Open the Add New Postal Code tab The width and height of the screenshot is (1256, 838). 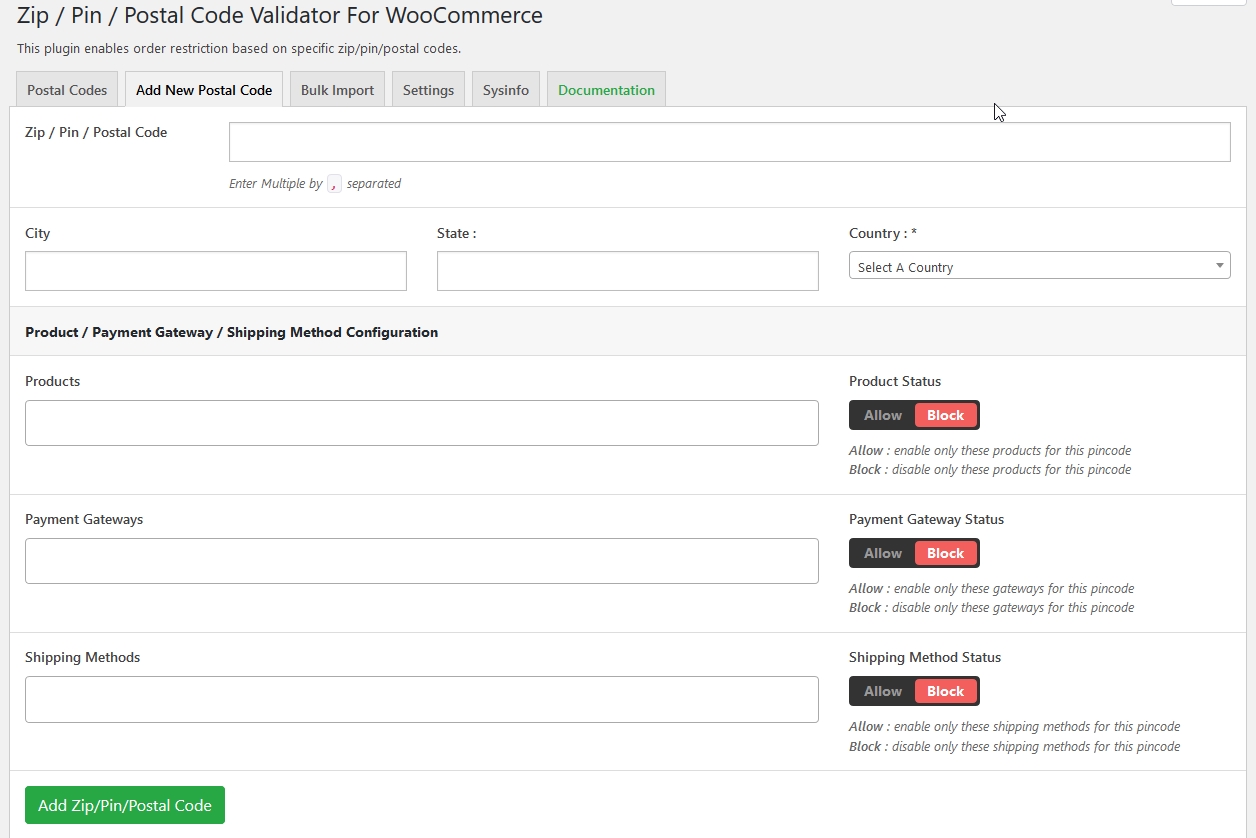point(203,89)
